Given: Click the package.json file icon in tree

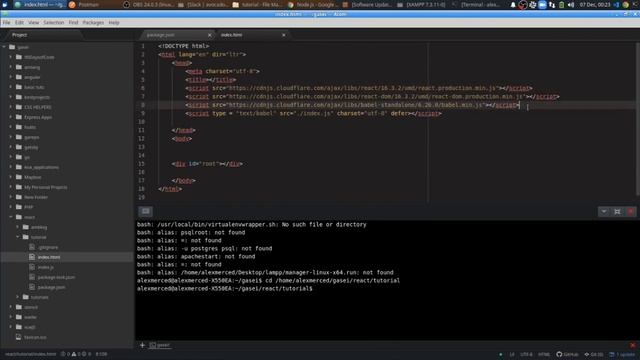Looking at the screenshot, I should (x=32, y=287).
